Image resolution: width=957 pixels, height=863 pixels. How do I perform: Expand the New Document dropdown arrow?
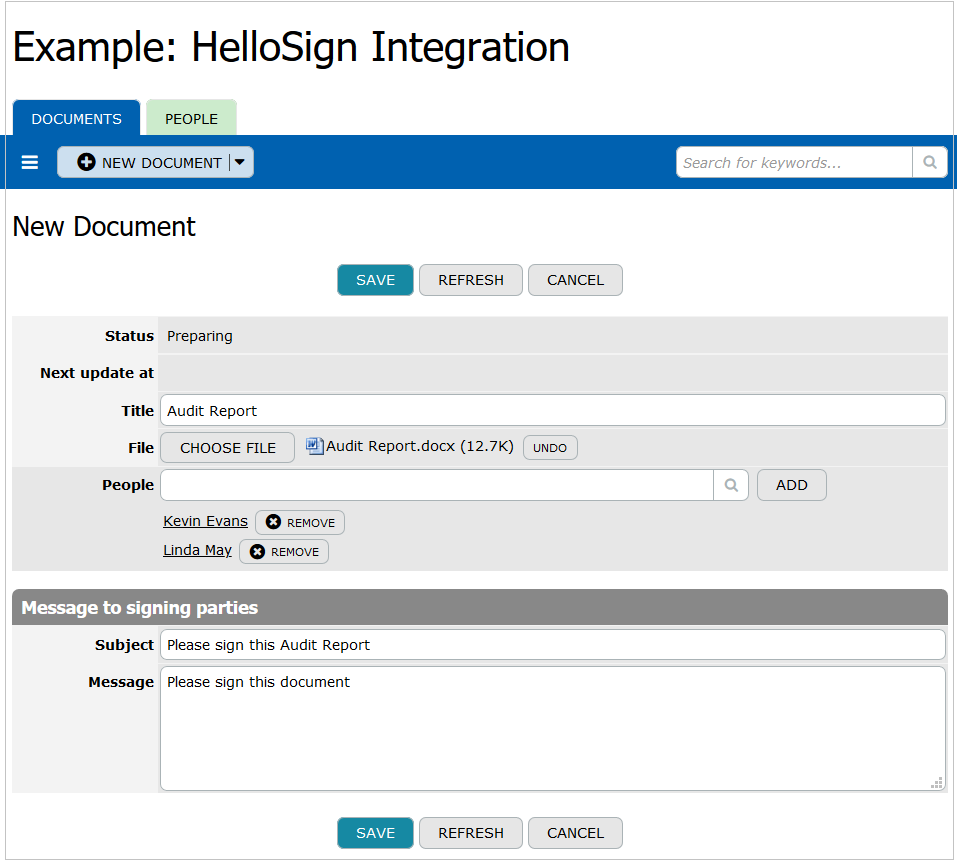pos(240,162)
